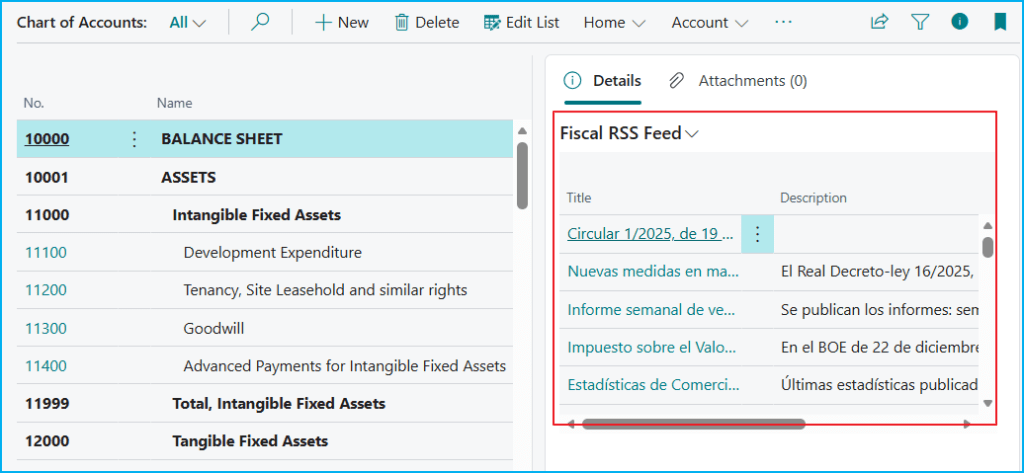The width and height of the screenshot is (1024, 473).
Task: Switch to the Attachments (0) tab
Action: point(739,81)
